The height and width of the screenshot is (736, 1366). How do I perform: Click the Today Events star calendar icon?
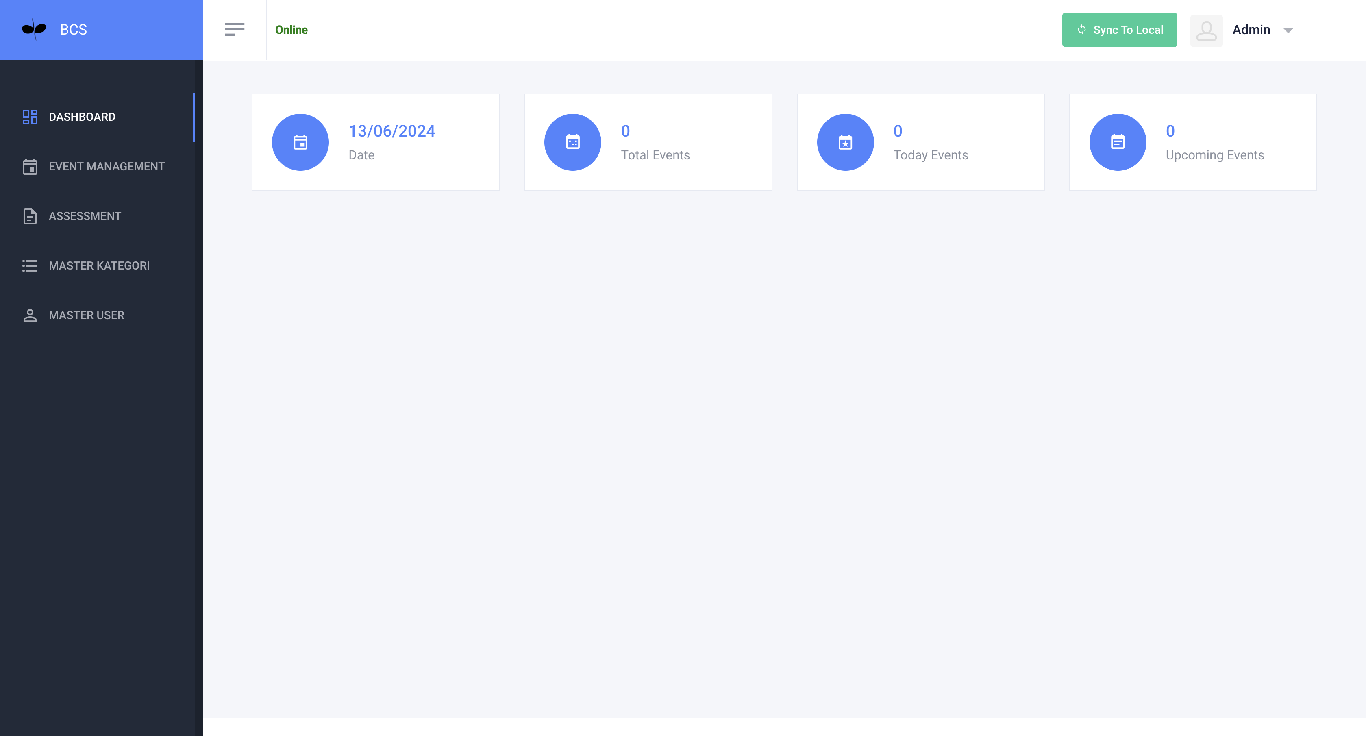pyautogui.click(x=845, y=142)
